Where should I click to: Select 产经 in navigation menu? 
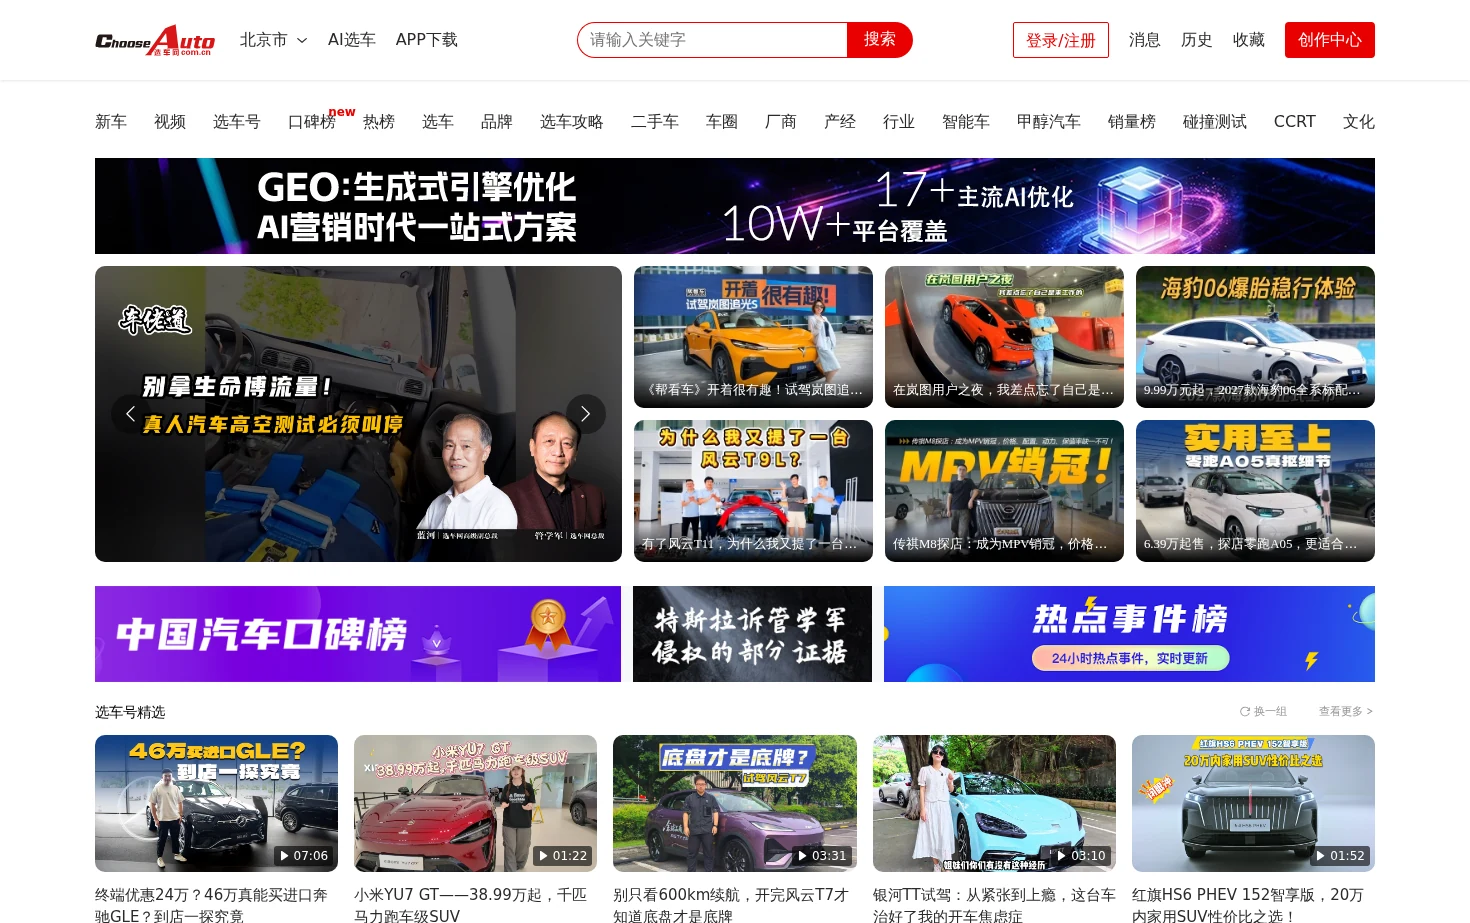tap(840, 122)
